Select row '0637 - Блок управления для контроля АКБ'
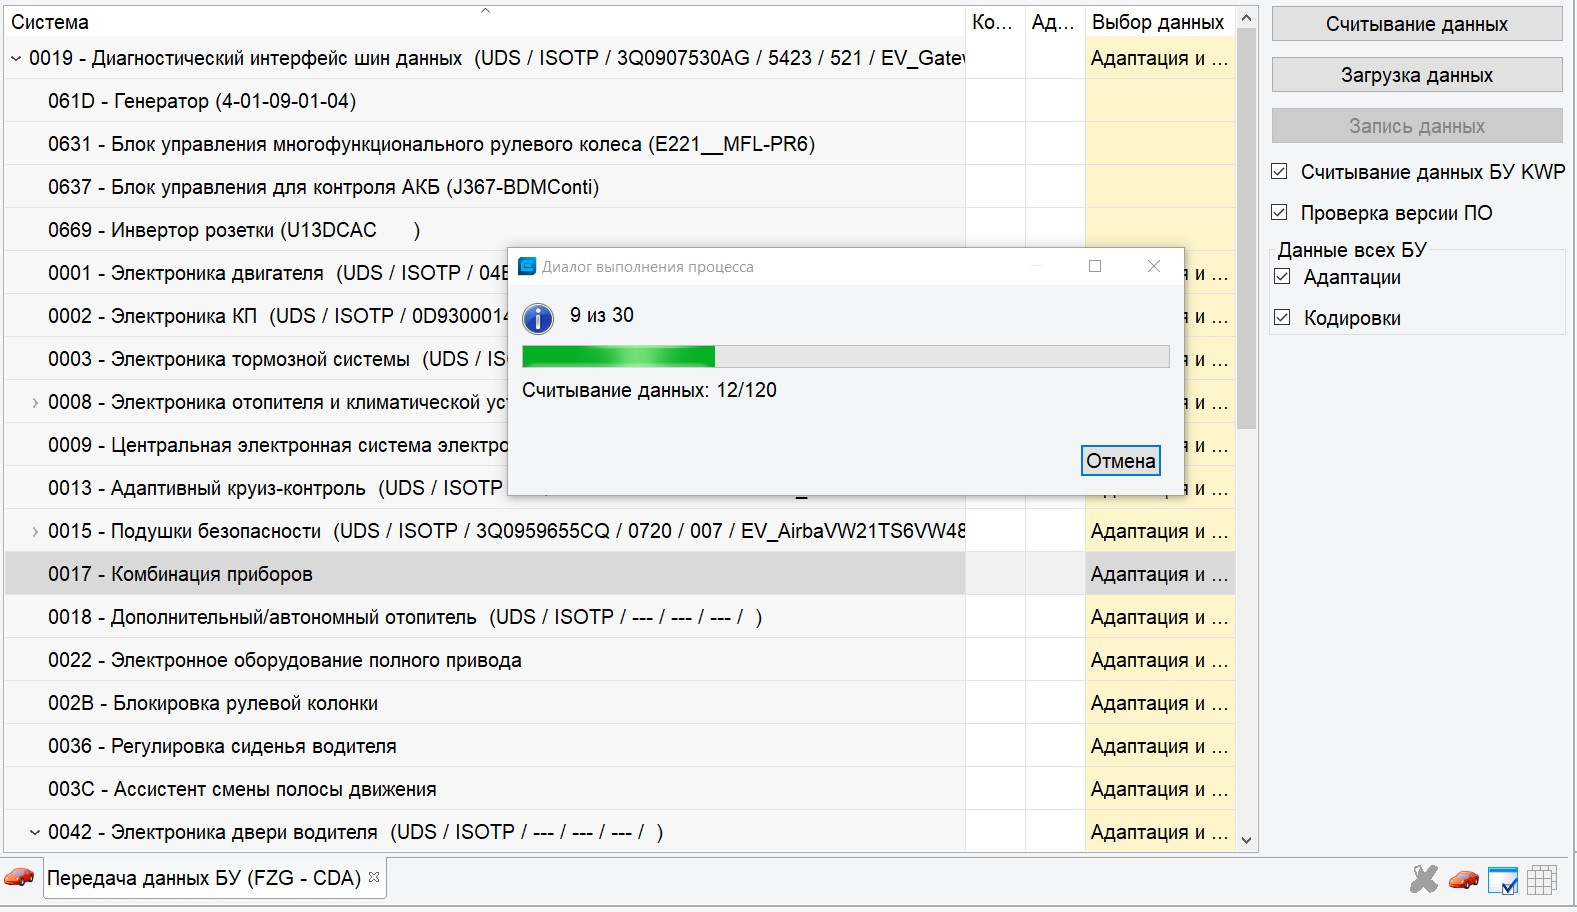 click(485, 187)
